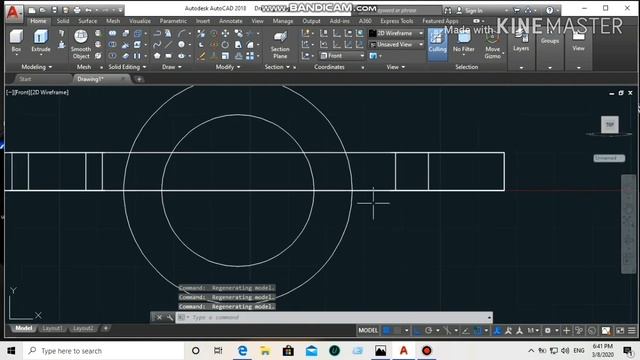Select the Spline tool in Draw panel
Image resolution: width=640 pixels, height=360 pixels.
tap(157, 44)
